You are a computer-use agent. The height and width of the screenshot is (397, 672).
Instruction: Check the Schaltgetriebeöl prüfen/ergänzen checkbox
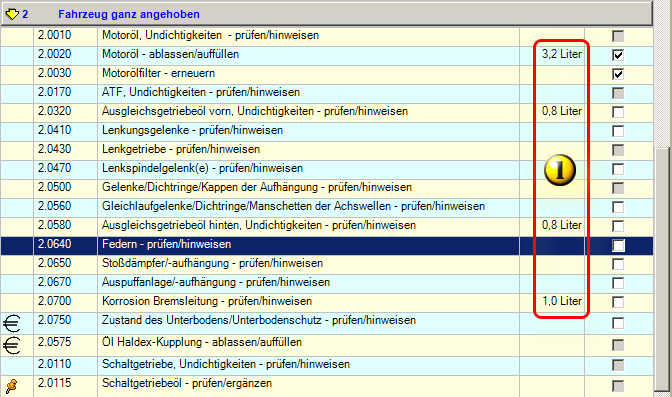(x=618, y=386)
